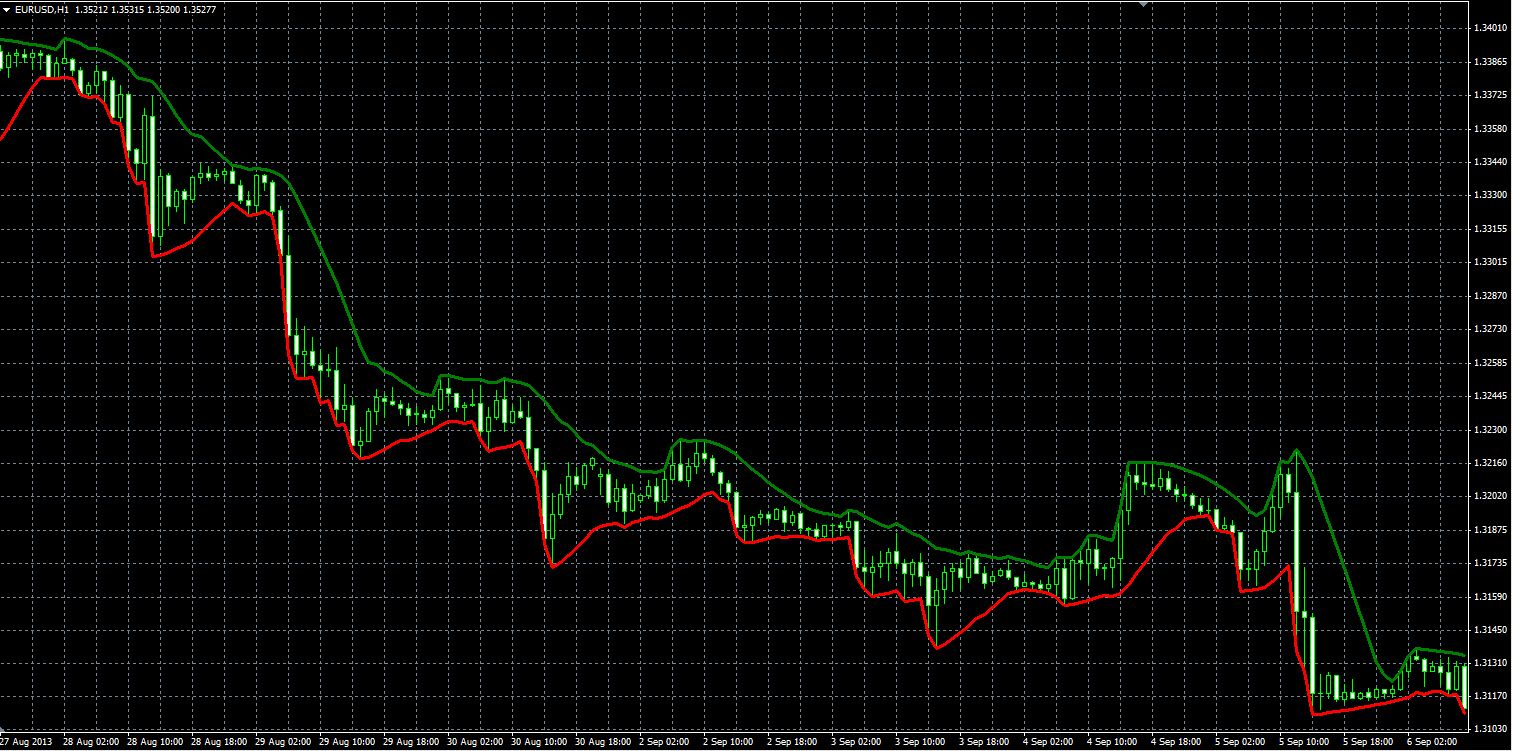Click the 1.32300 price label
Viewport: 1513px width, 751px height.
1491,430
